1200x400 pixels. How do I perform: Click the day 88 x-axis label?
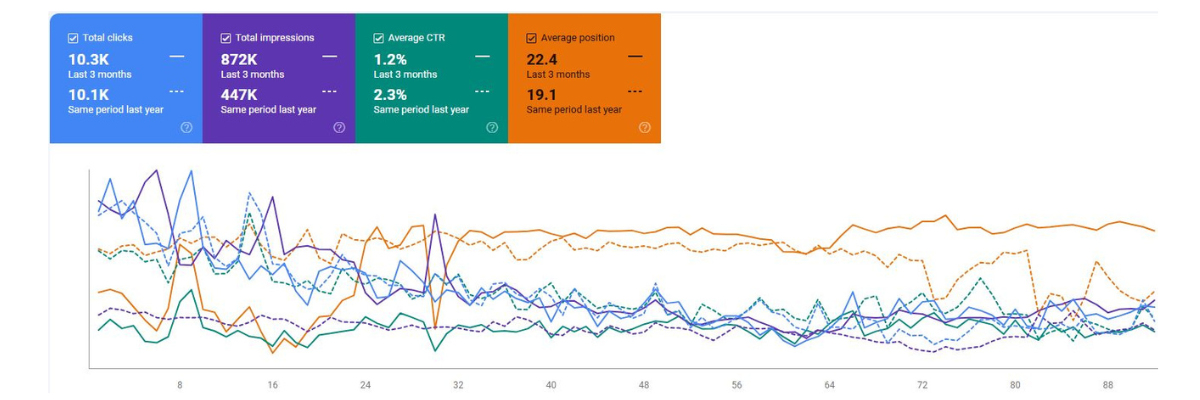pos(1108,385)
